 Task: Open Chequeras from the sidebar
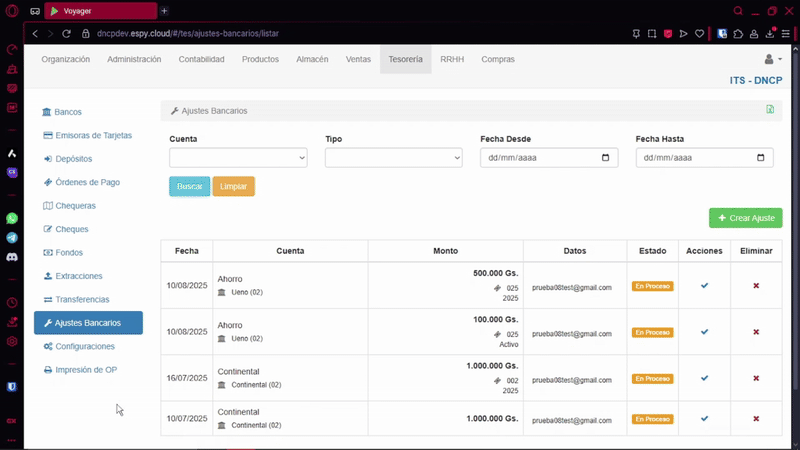75,206
